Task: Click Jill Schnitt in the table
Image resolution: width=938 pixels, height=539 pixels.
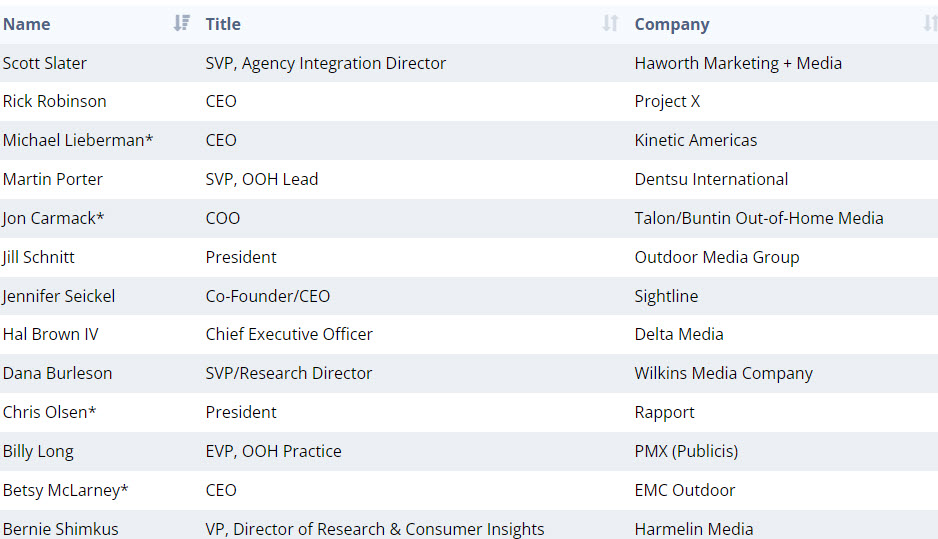Action: tap(40, 257)
